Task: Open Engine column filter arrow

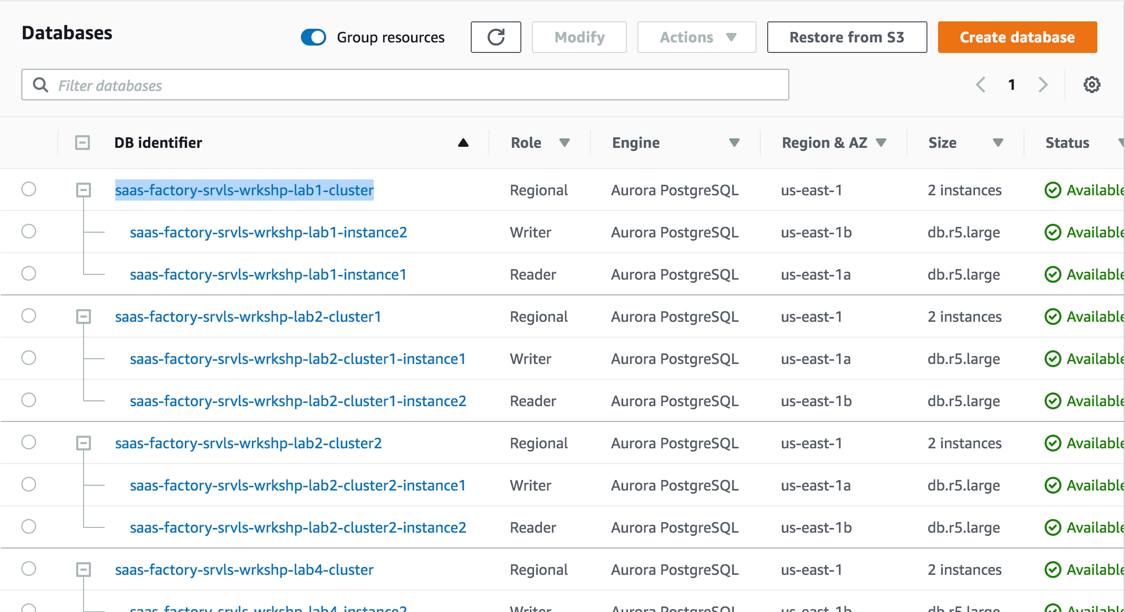Action: (734, 143)
